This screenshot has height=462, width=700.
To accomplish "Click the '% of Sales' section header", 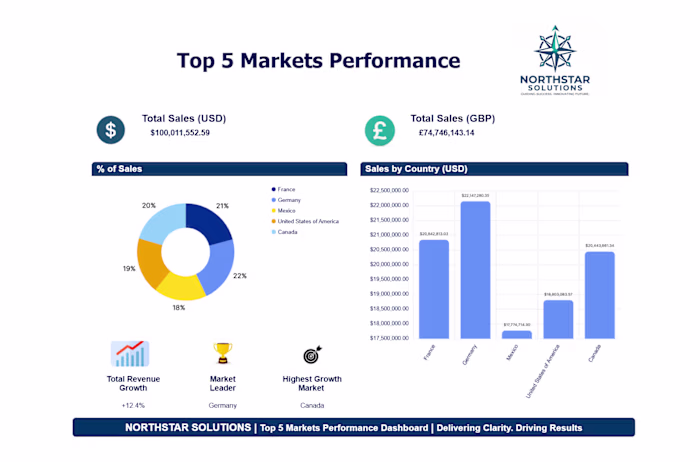I will [x=219, y=169].
